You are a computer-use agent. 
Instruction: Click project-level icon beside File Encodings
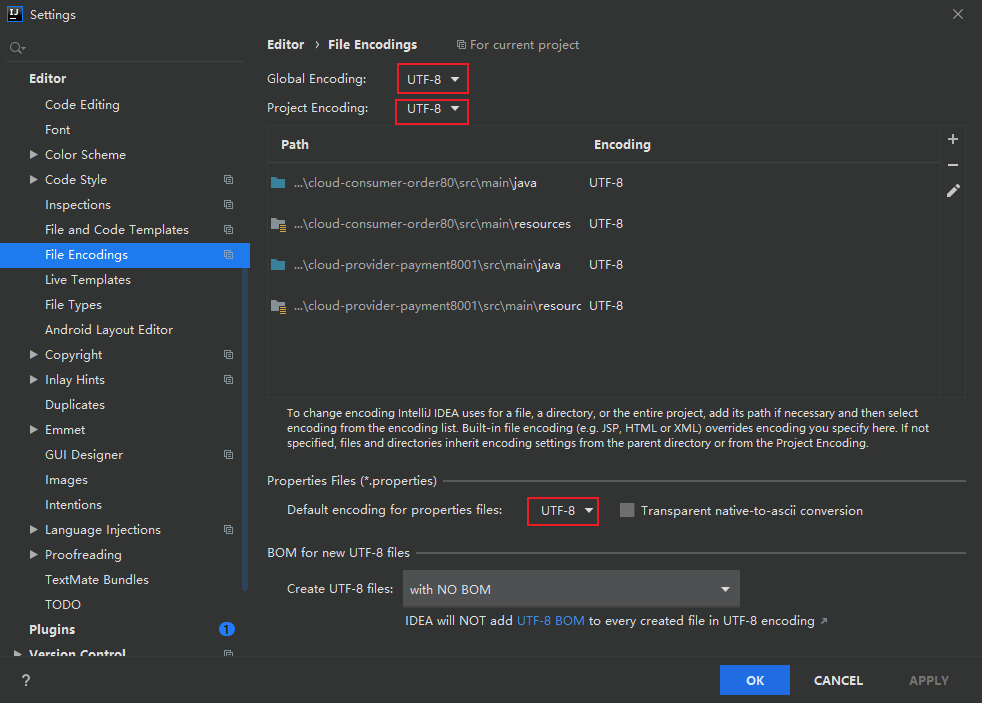click(x=229, y=255)
